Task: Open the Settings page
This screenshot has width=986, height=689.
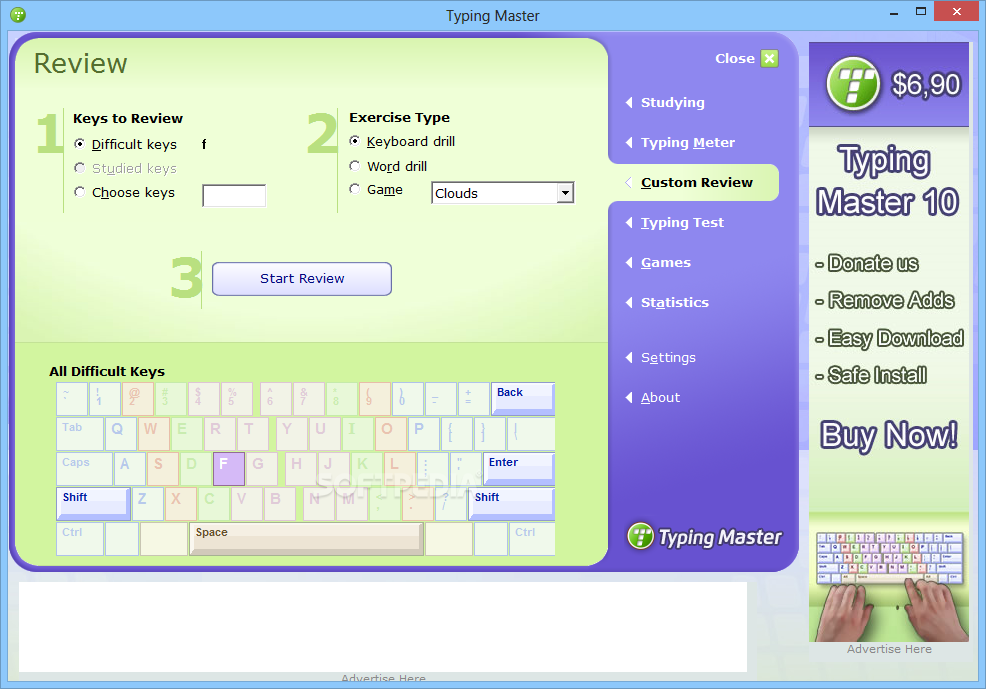Action: point(668,358)
